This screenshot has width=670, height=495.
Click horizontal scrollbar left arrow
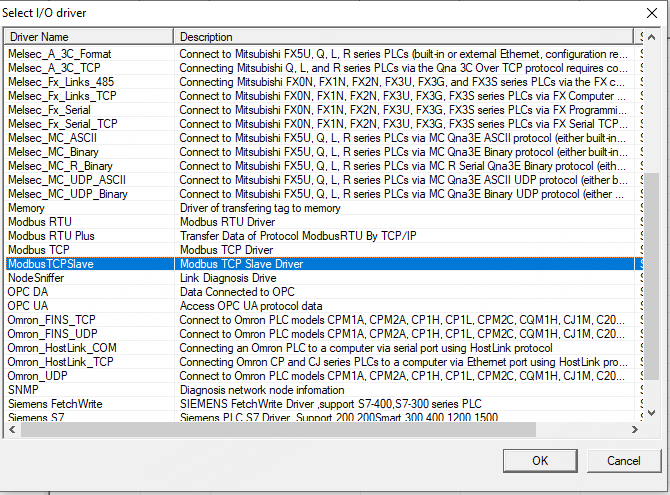pos(12,430)
